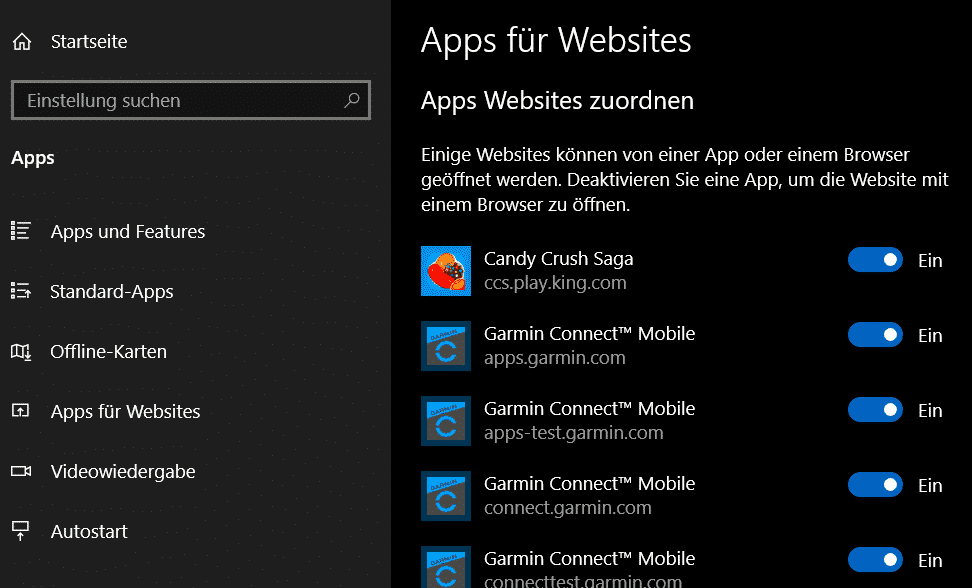Toggle connect.garmin.com website association
Image resolution: width=972 pixels, height=588 pixels.
pos(875,485)
